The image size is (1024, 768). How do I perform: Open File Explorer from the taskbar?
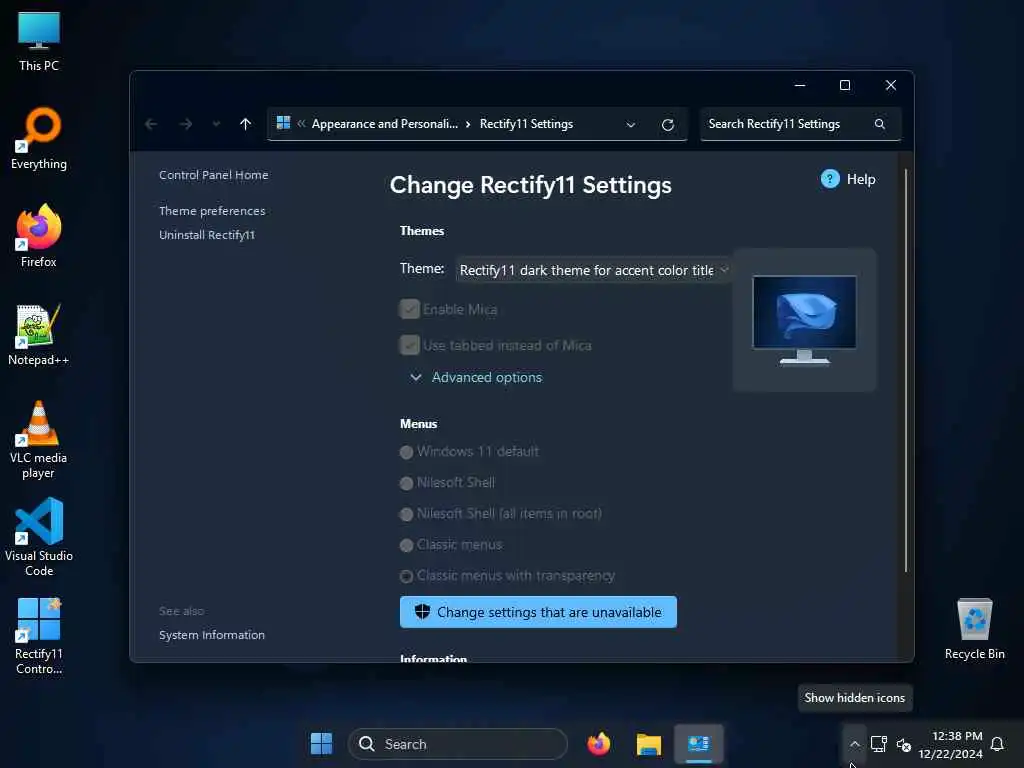coord(648,744)
